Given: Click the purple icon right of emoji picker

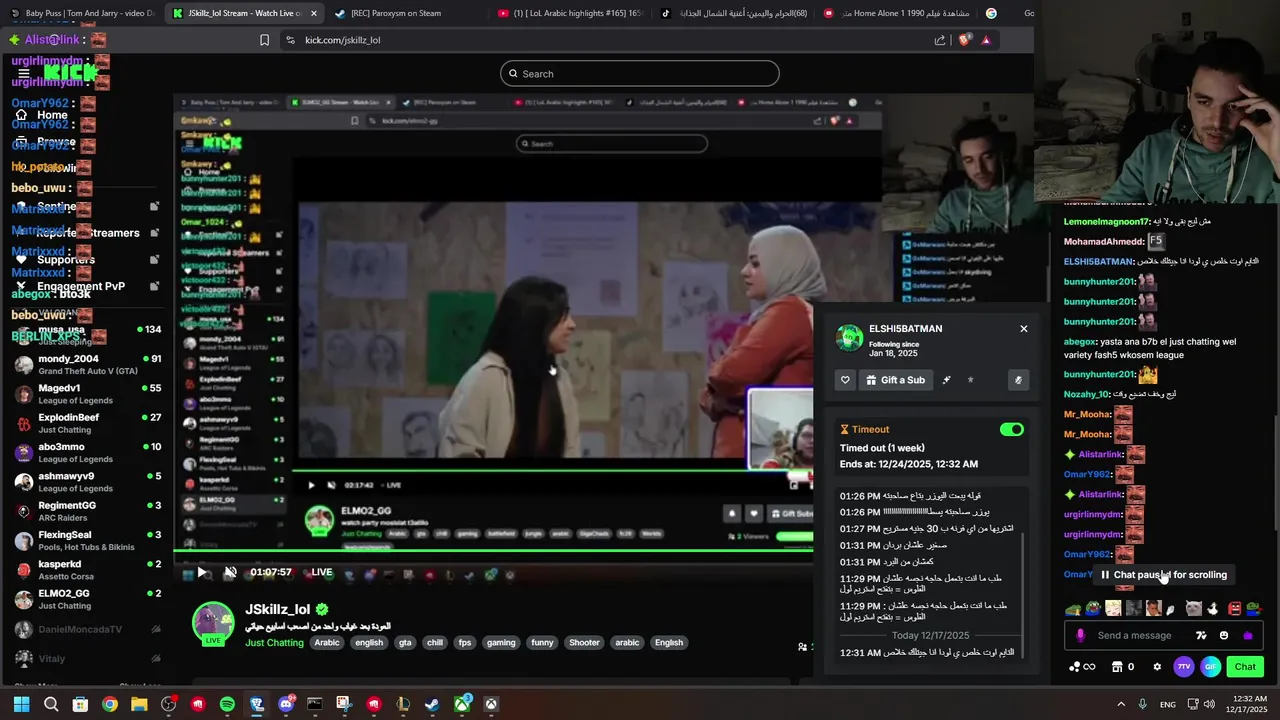Looking at the screenshot, I should (1247, 635).
